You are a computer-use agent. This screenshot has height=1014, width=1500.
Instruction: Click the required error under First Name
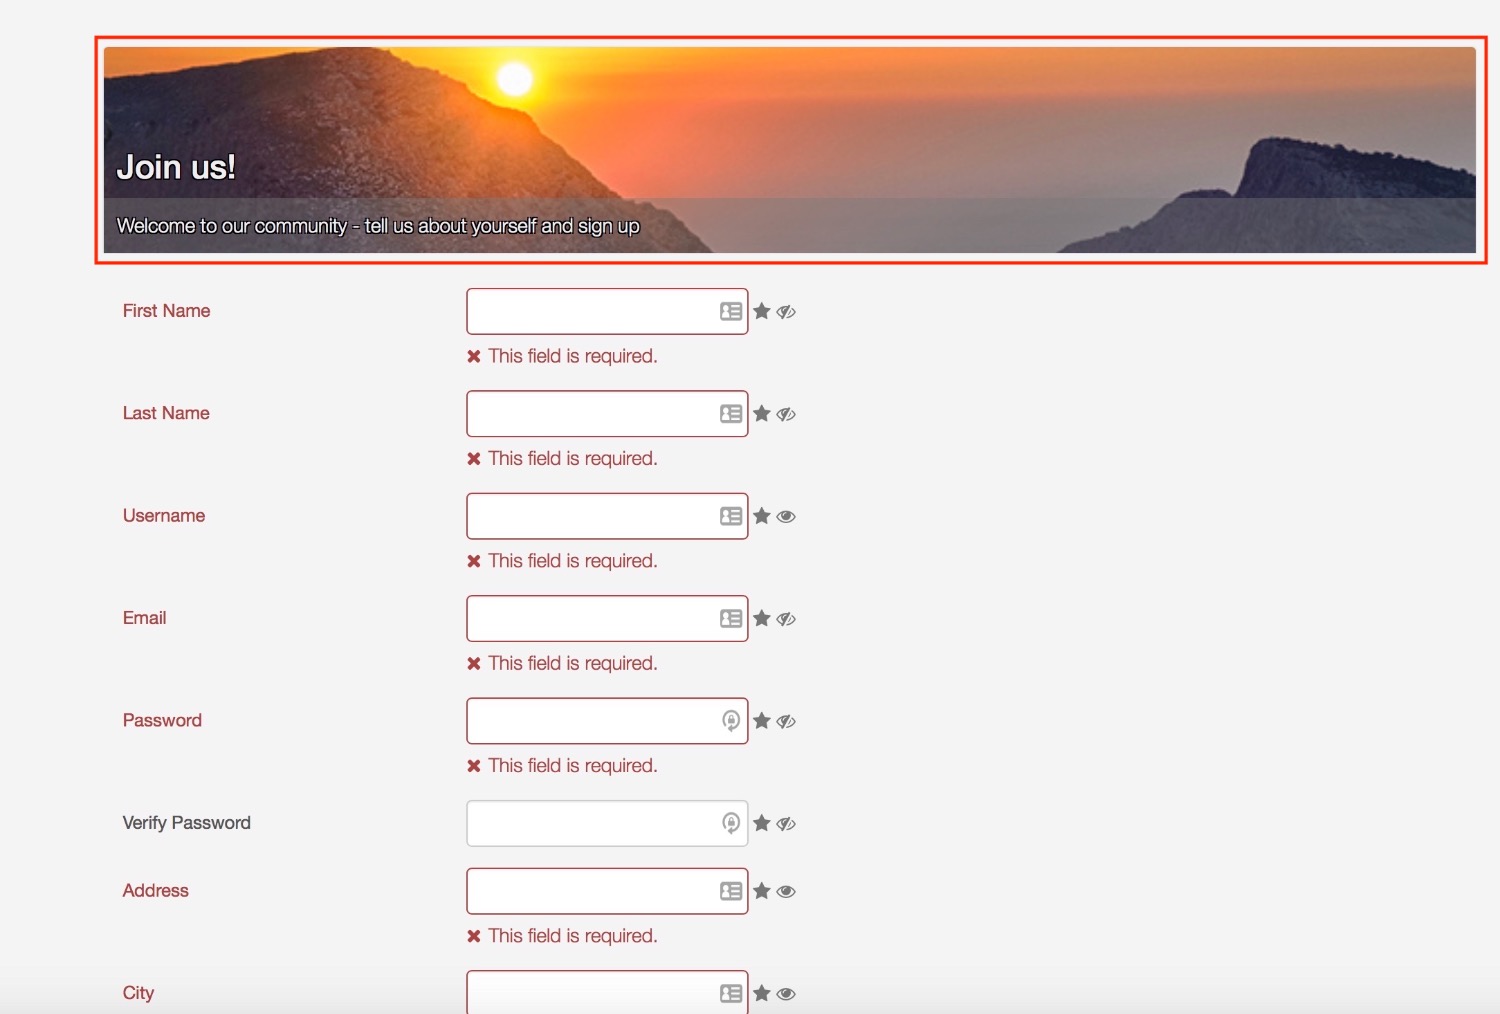tap(562, 356)
